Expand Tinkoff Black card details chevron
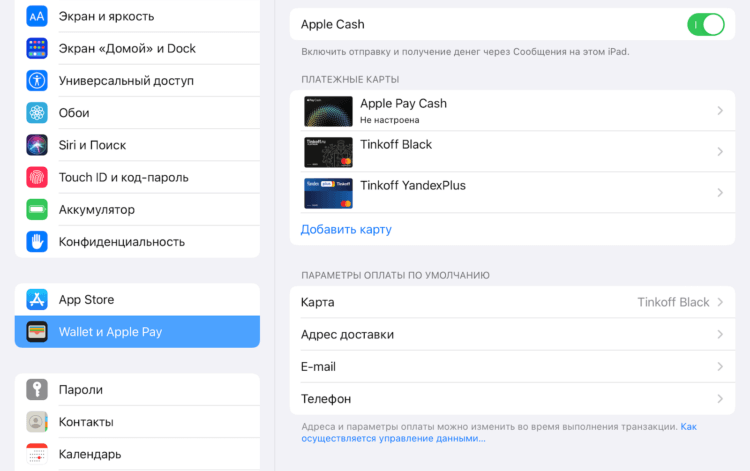750x471 pixels. pos(719,152)
